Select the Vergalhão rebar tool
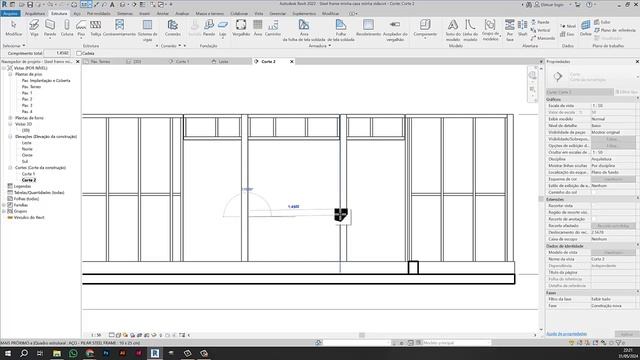Viewport: 640px width, 360px height. tap(241, 28)
